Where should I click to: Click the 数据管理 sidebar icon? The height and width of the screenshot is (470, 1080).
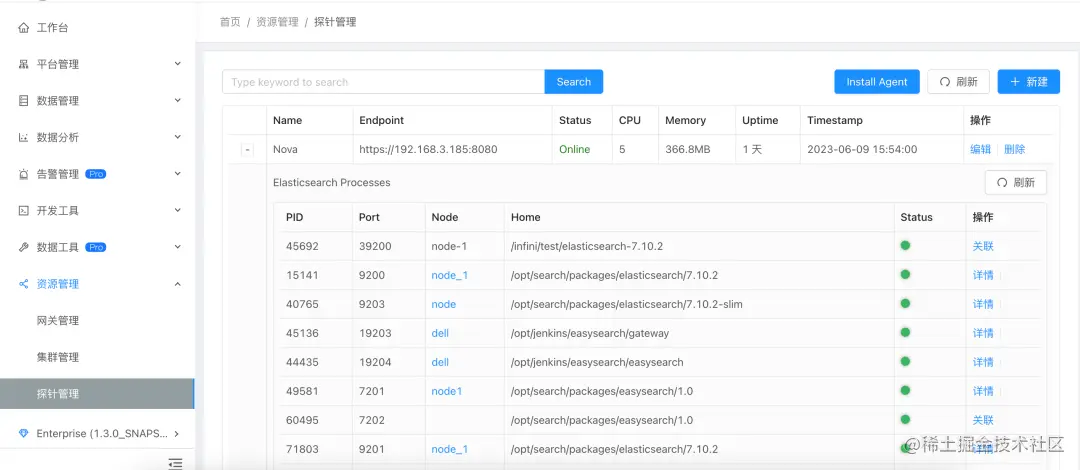(23, 101)
